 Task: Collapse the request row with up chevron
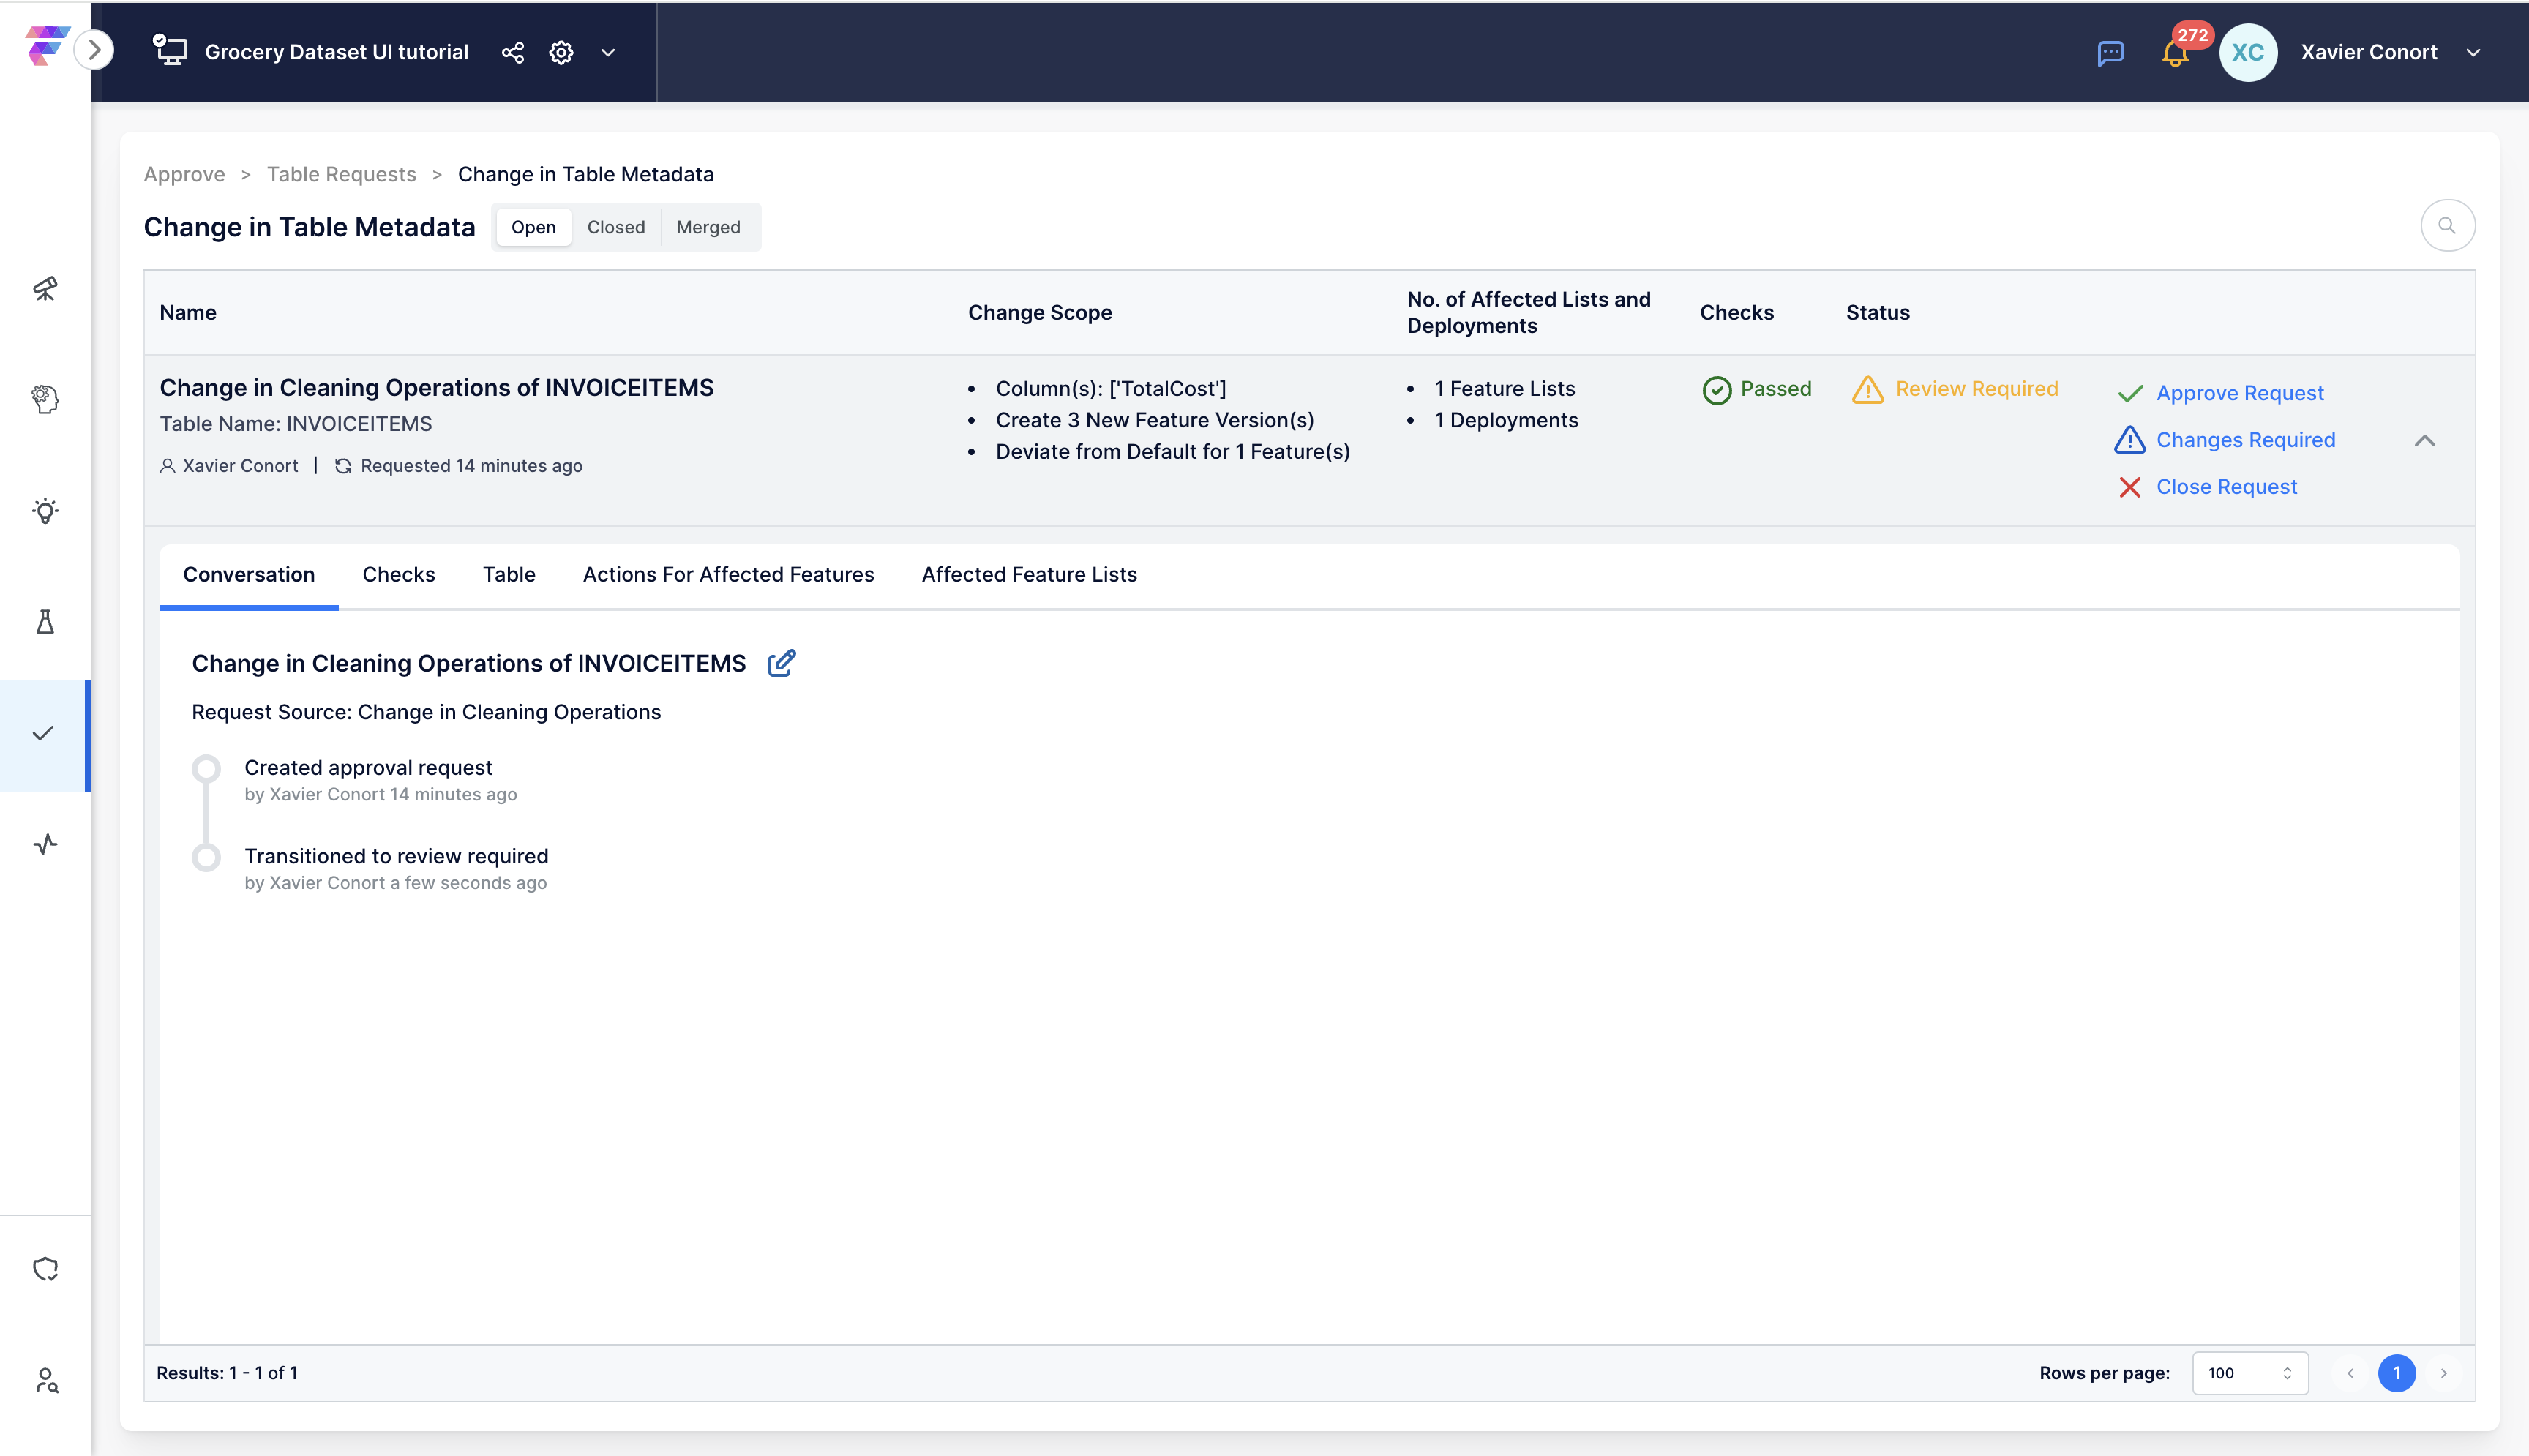coord(2424,440)
